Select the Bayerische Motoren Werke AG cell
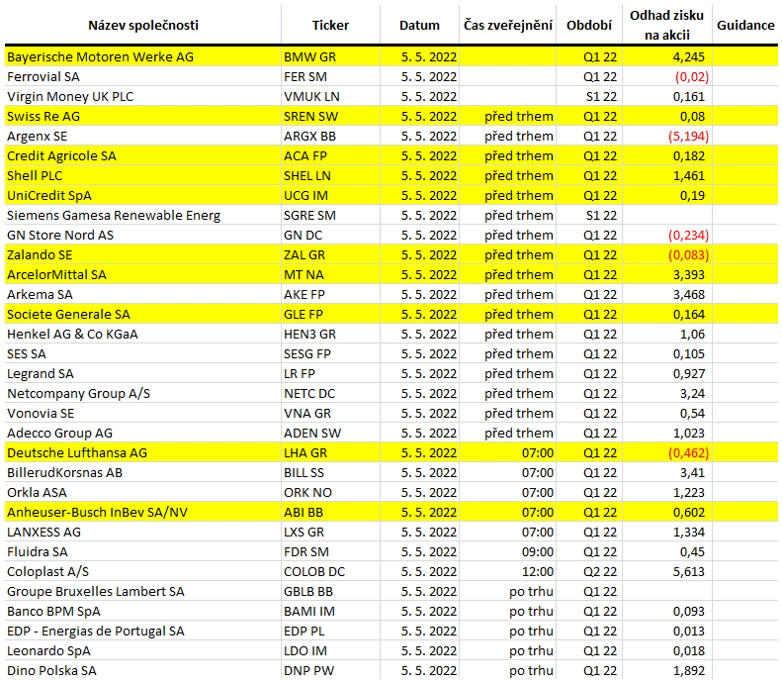This screenshot has width=782, height=683. [143, 57]
